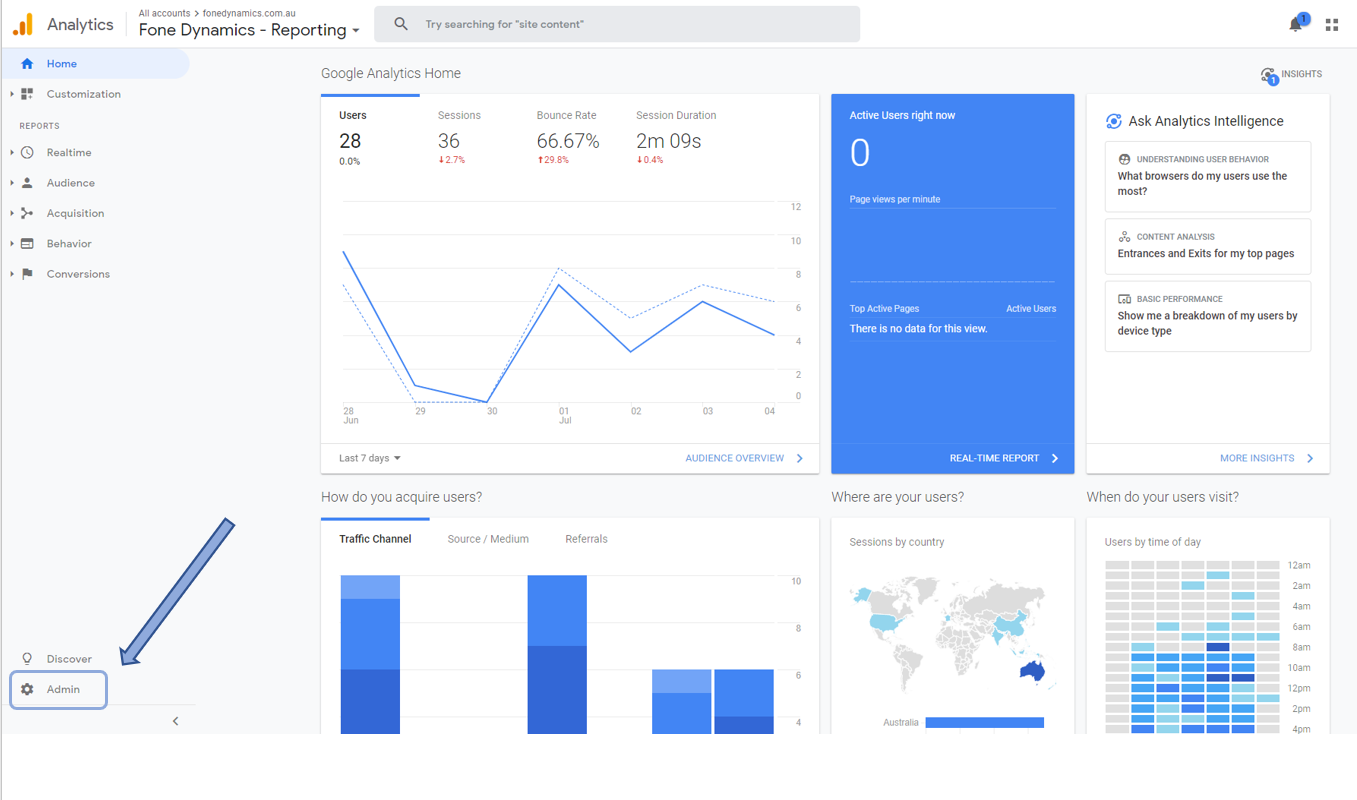
Task: Click the Understanding User Behavior icon
Action: pyautogui.click(x=1124, y=159)
